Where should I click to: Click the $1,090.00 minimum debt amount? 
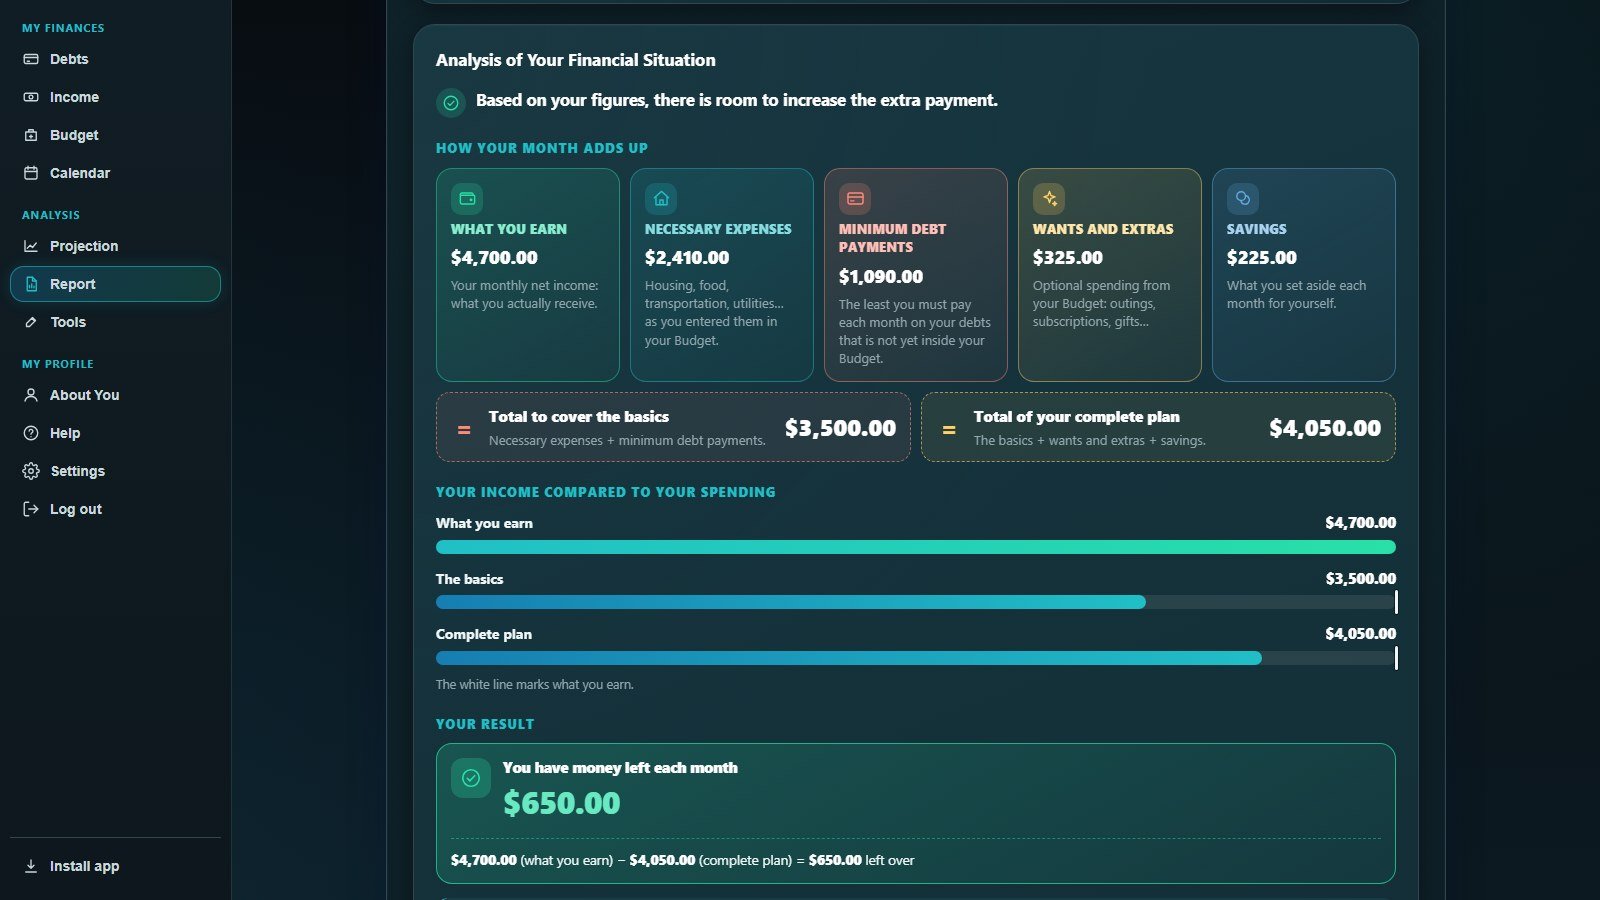881,277
